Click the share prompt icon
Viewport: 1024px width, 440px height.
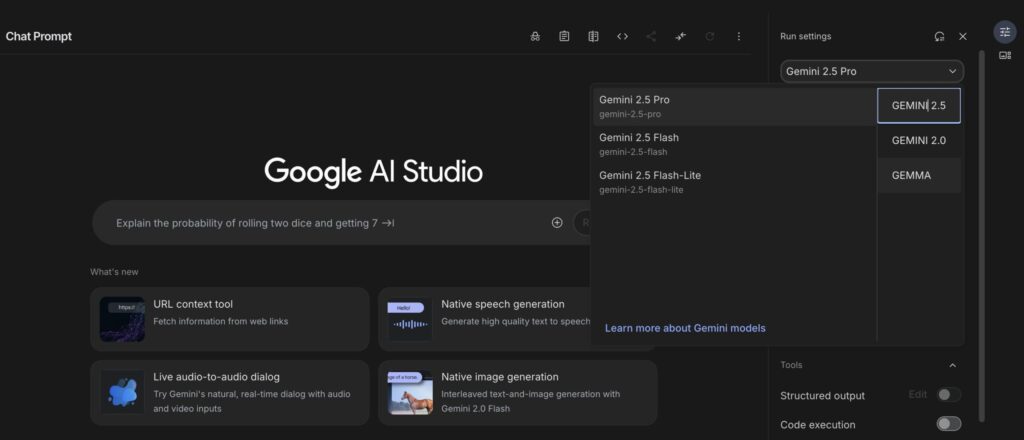click(651, 37)
